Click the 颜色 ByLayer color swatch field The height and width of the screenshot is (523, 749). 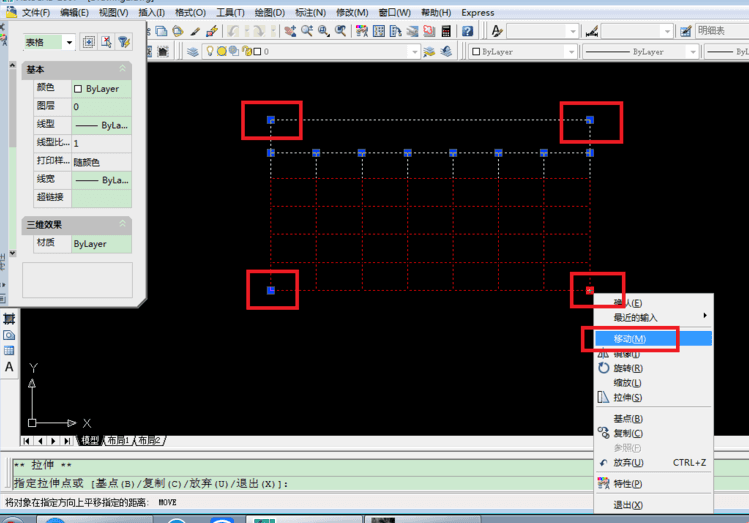[x=101, y=89]
